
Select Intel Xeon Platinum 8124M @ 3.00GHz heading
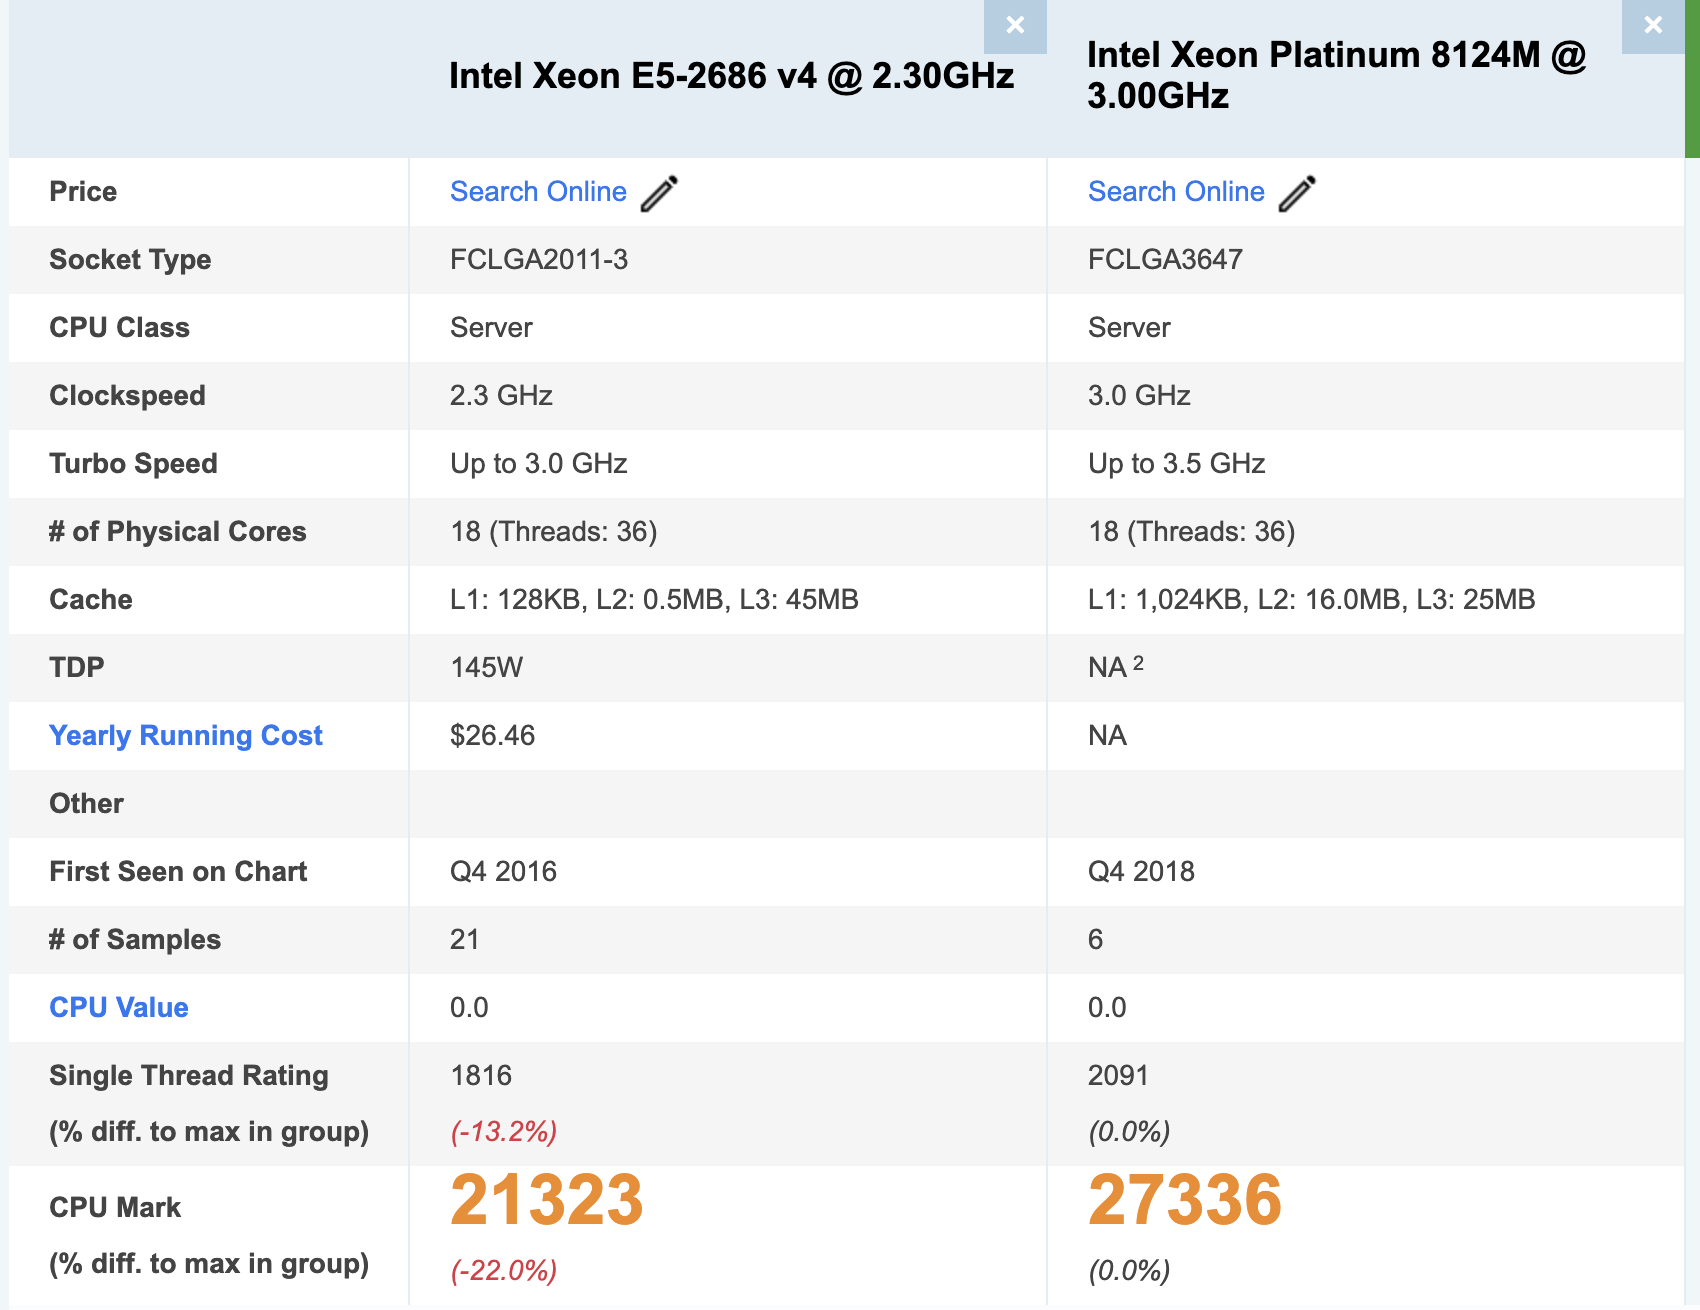tap(1337, 75)
